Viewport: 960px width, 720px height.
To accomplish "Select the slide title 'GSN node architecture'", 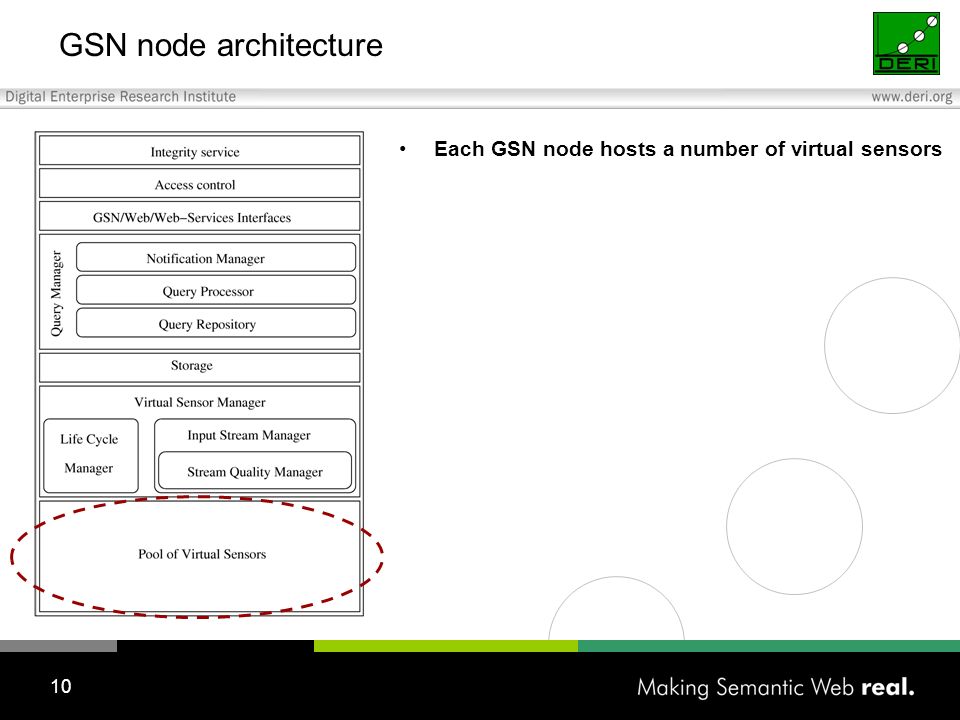I will click(x=221, y=45).
